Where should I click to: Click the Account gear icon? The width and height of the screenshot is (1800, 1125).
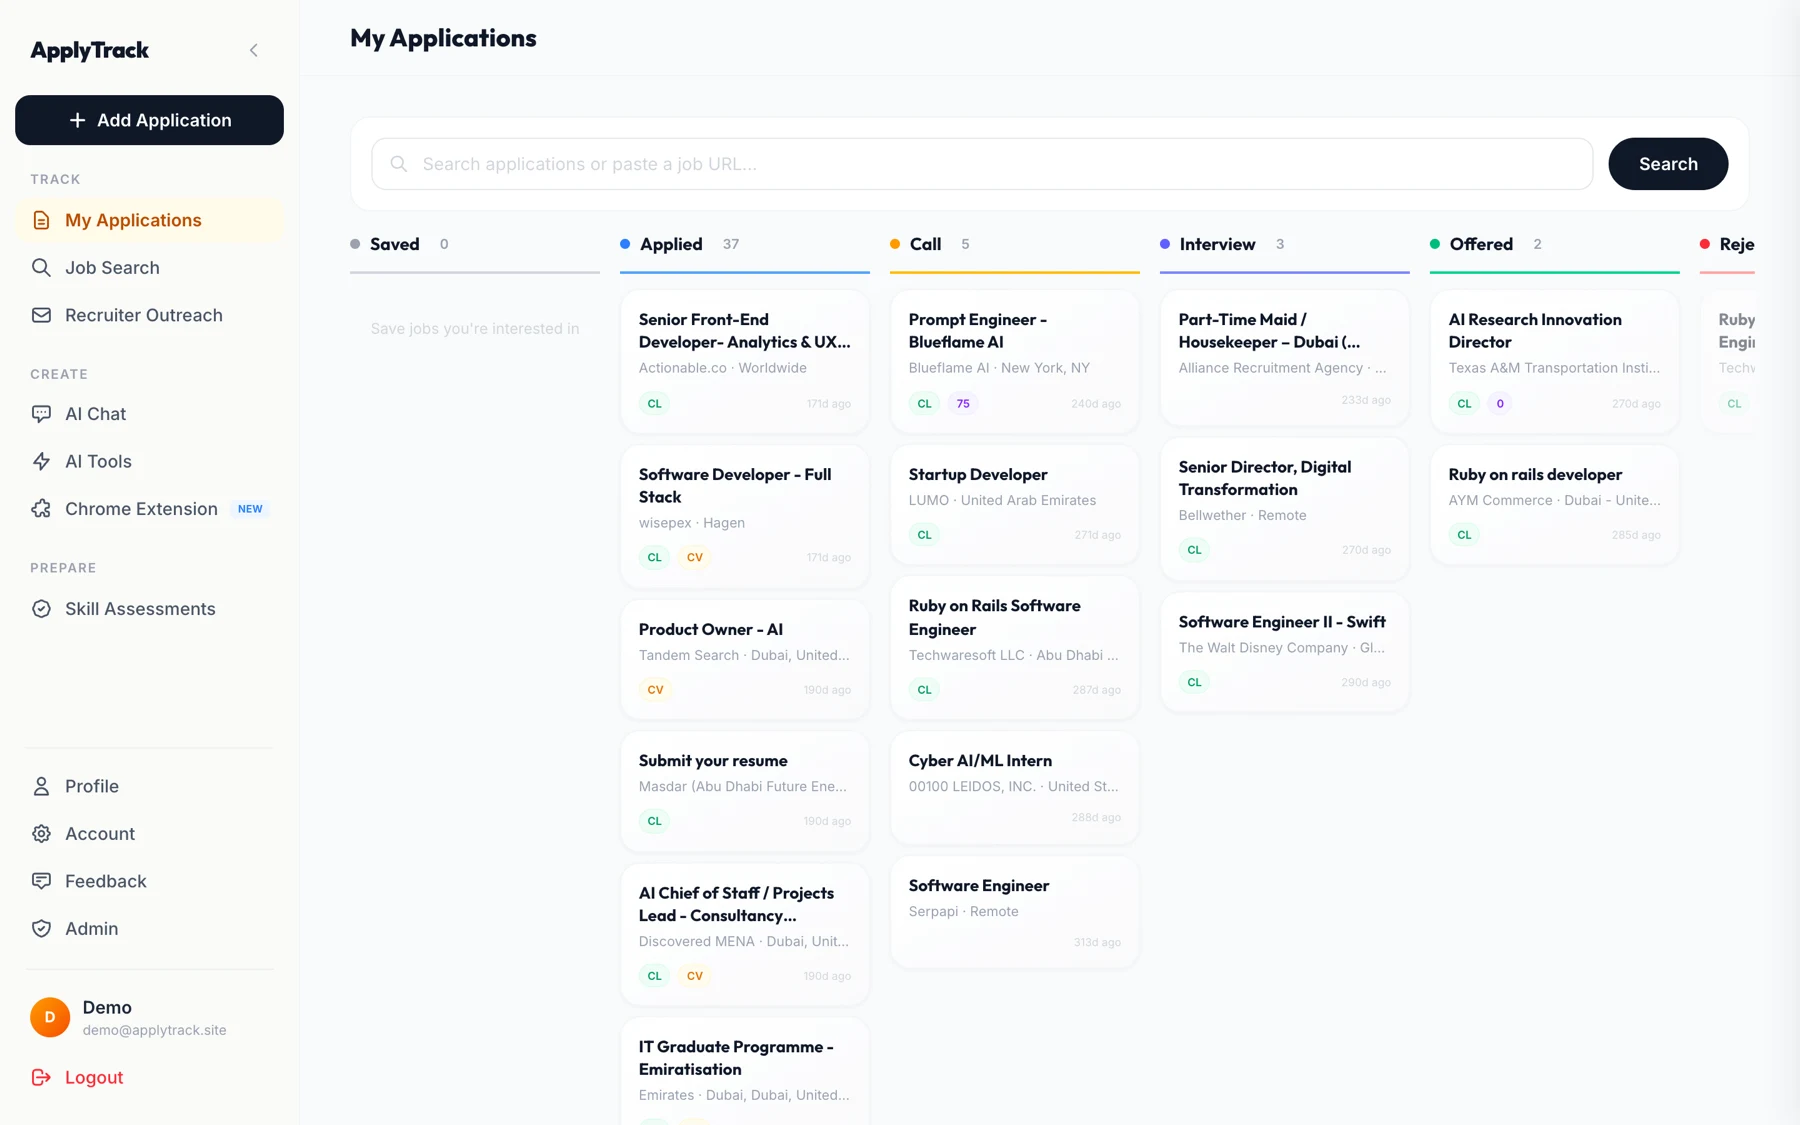coord(41,833)
